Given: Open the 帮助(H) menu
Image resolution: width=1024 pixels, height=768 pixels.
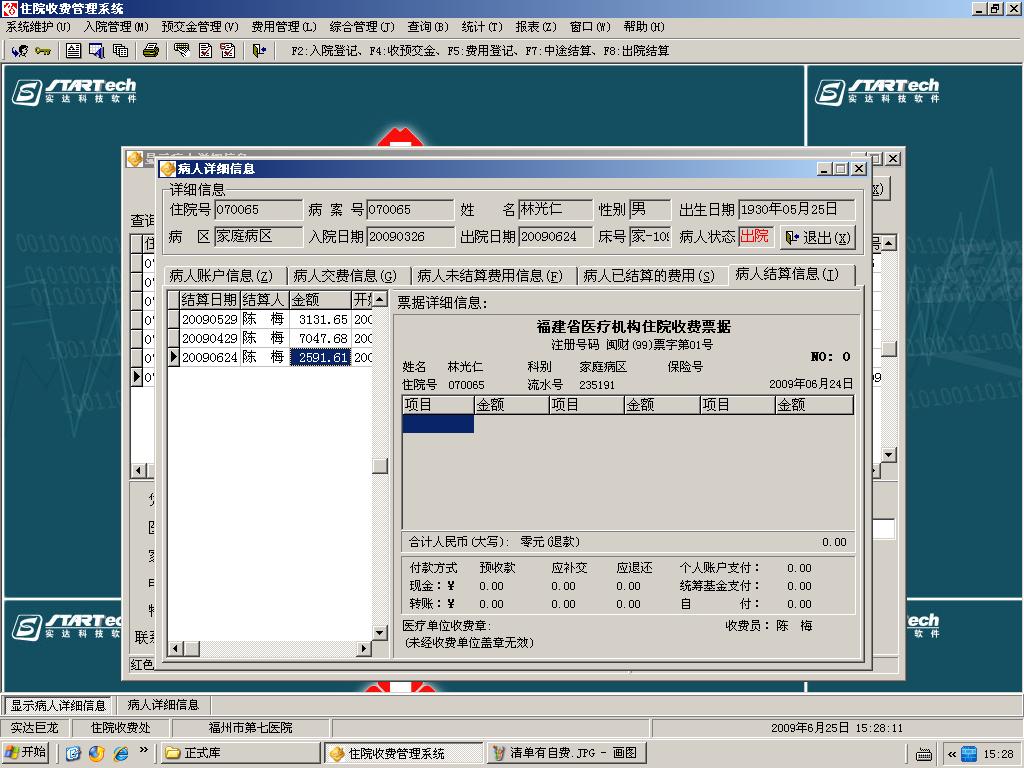Looking at the screenshot, I should coord(644,27).
